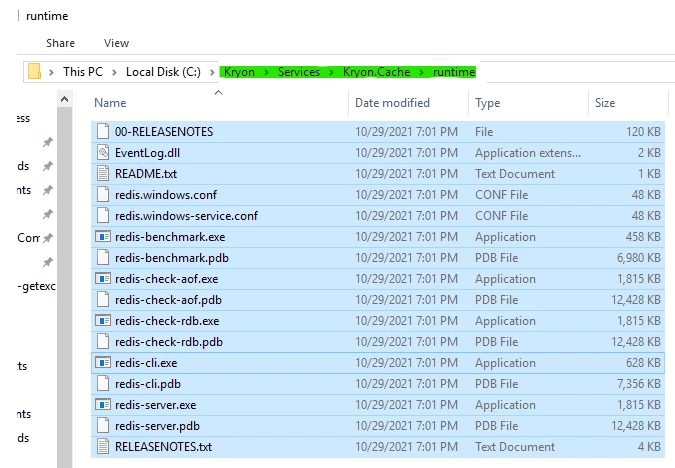Click the navigation pane scrollbar track
675x468 pixels.
click(65, 288)
